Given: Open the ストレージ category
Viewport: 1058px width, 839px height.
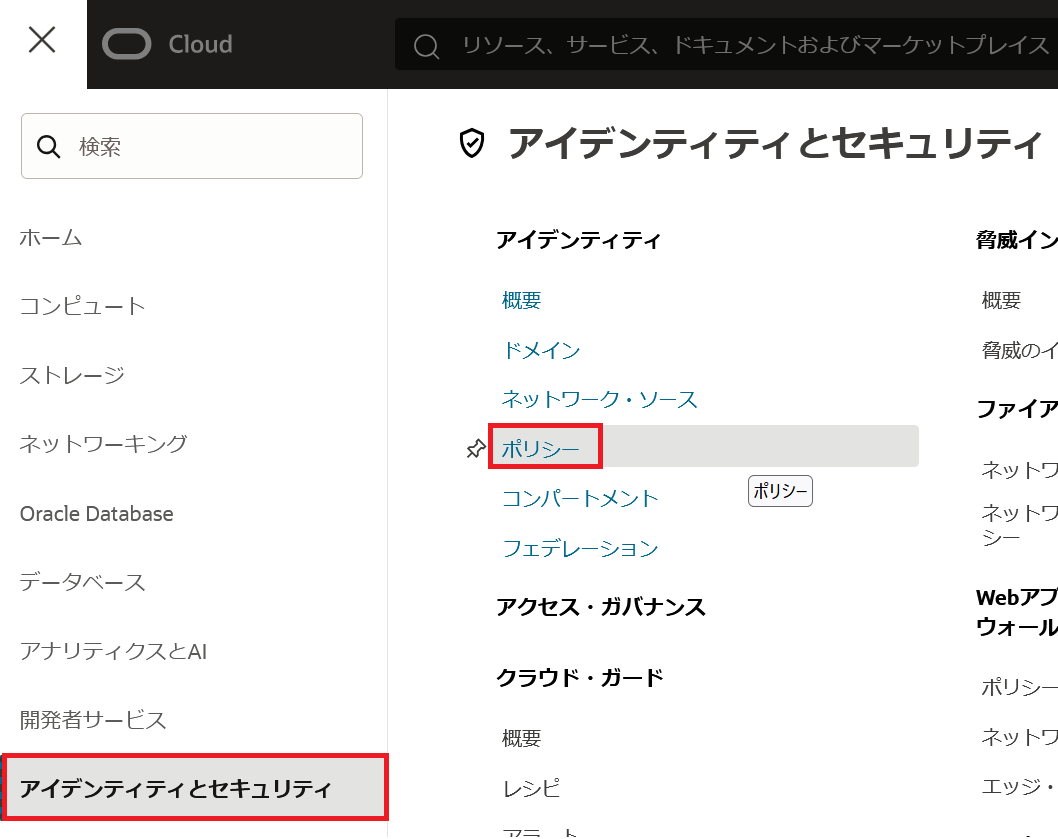Looking at the screenshot, I should coord(72,375).
